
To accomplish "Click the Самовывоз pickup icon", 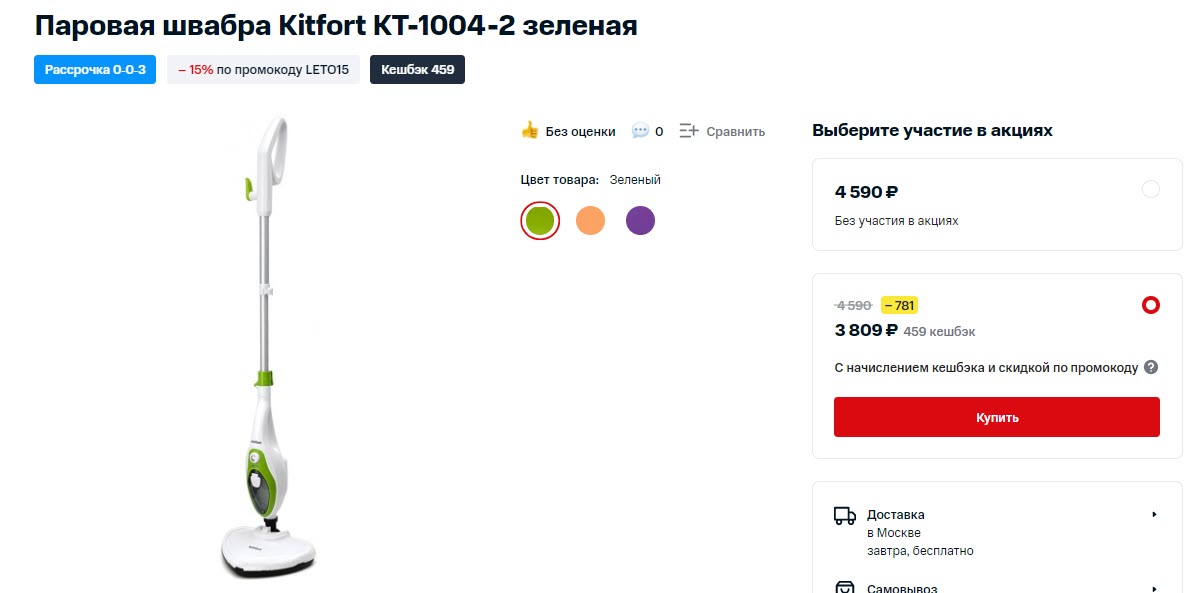I will pos(845,588).
